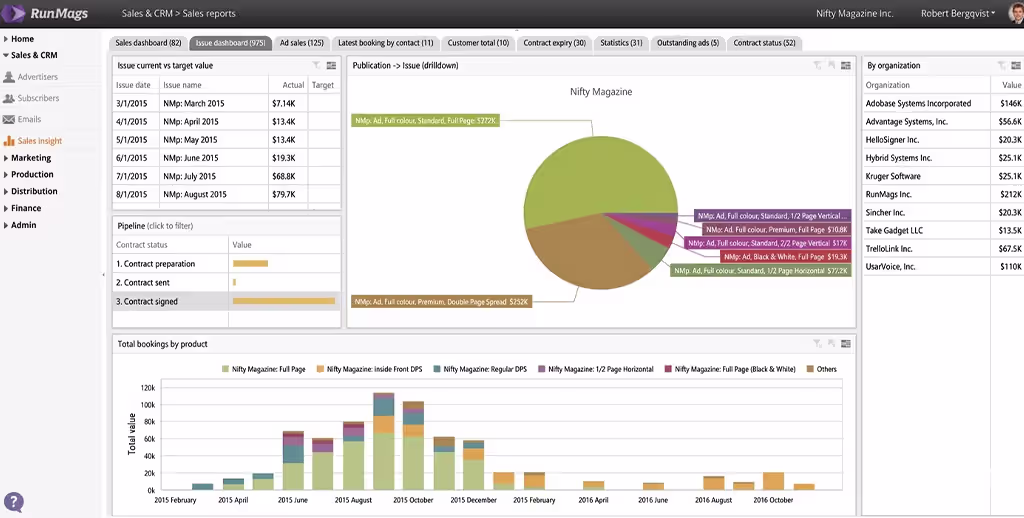Select the NMp: August 2015 issue row
Screen dimensions: 1024x518
click(x=227, y=195)
